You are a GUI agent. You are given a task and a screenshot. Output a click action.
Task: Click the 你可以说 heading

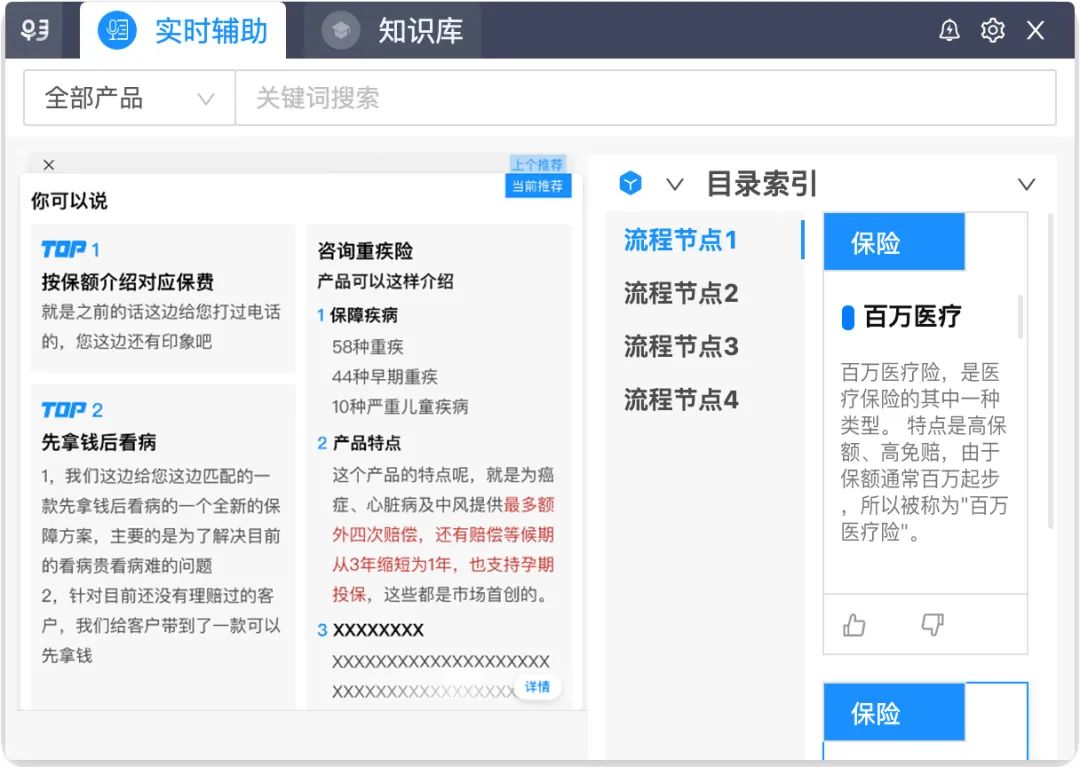pos(69,201)
